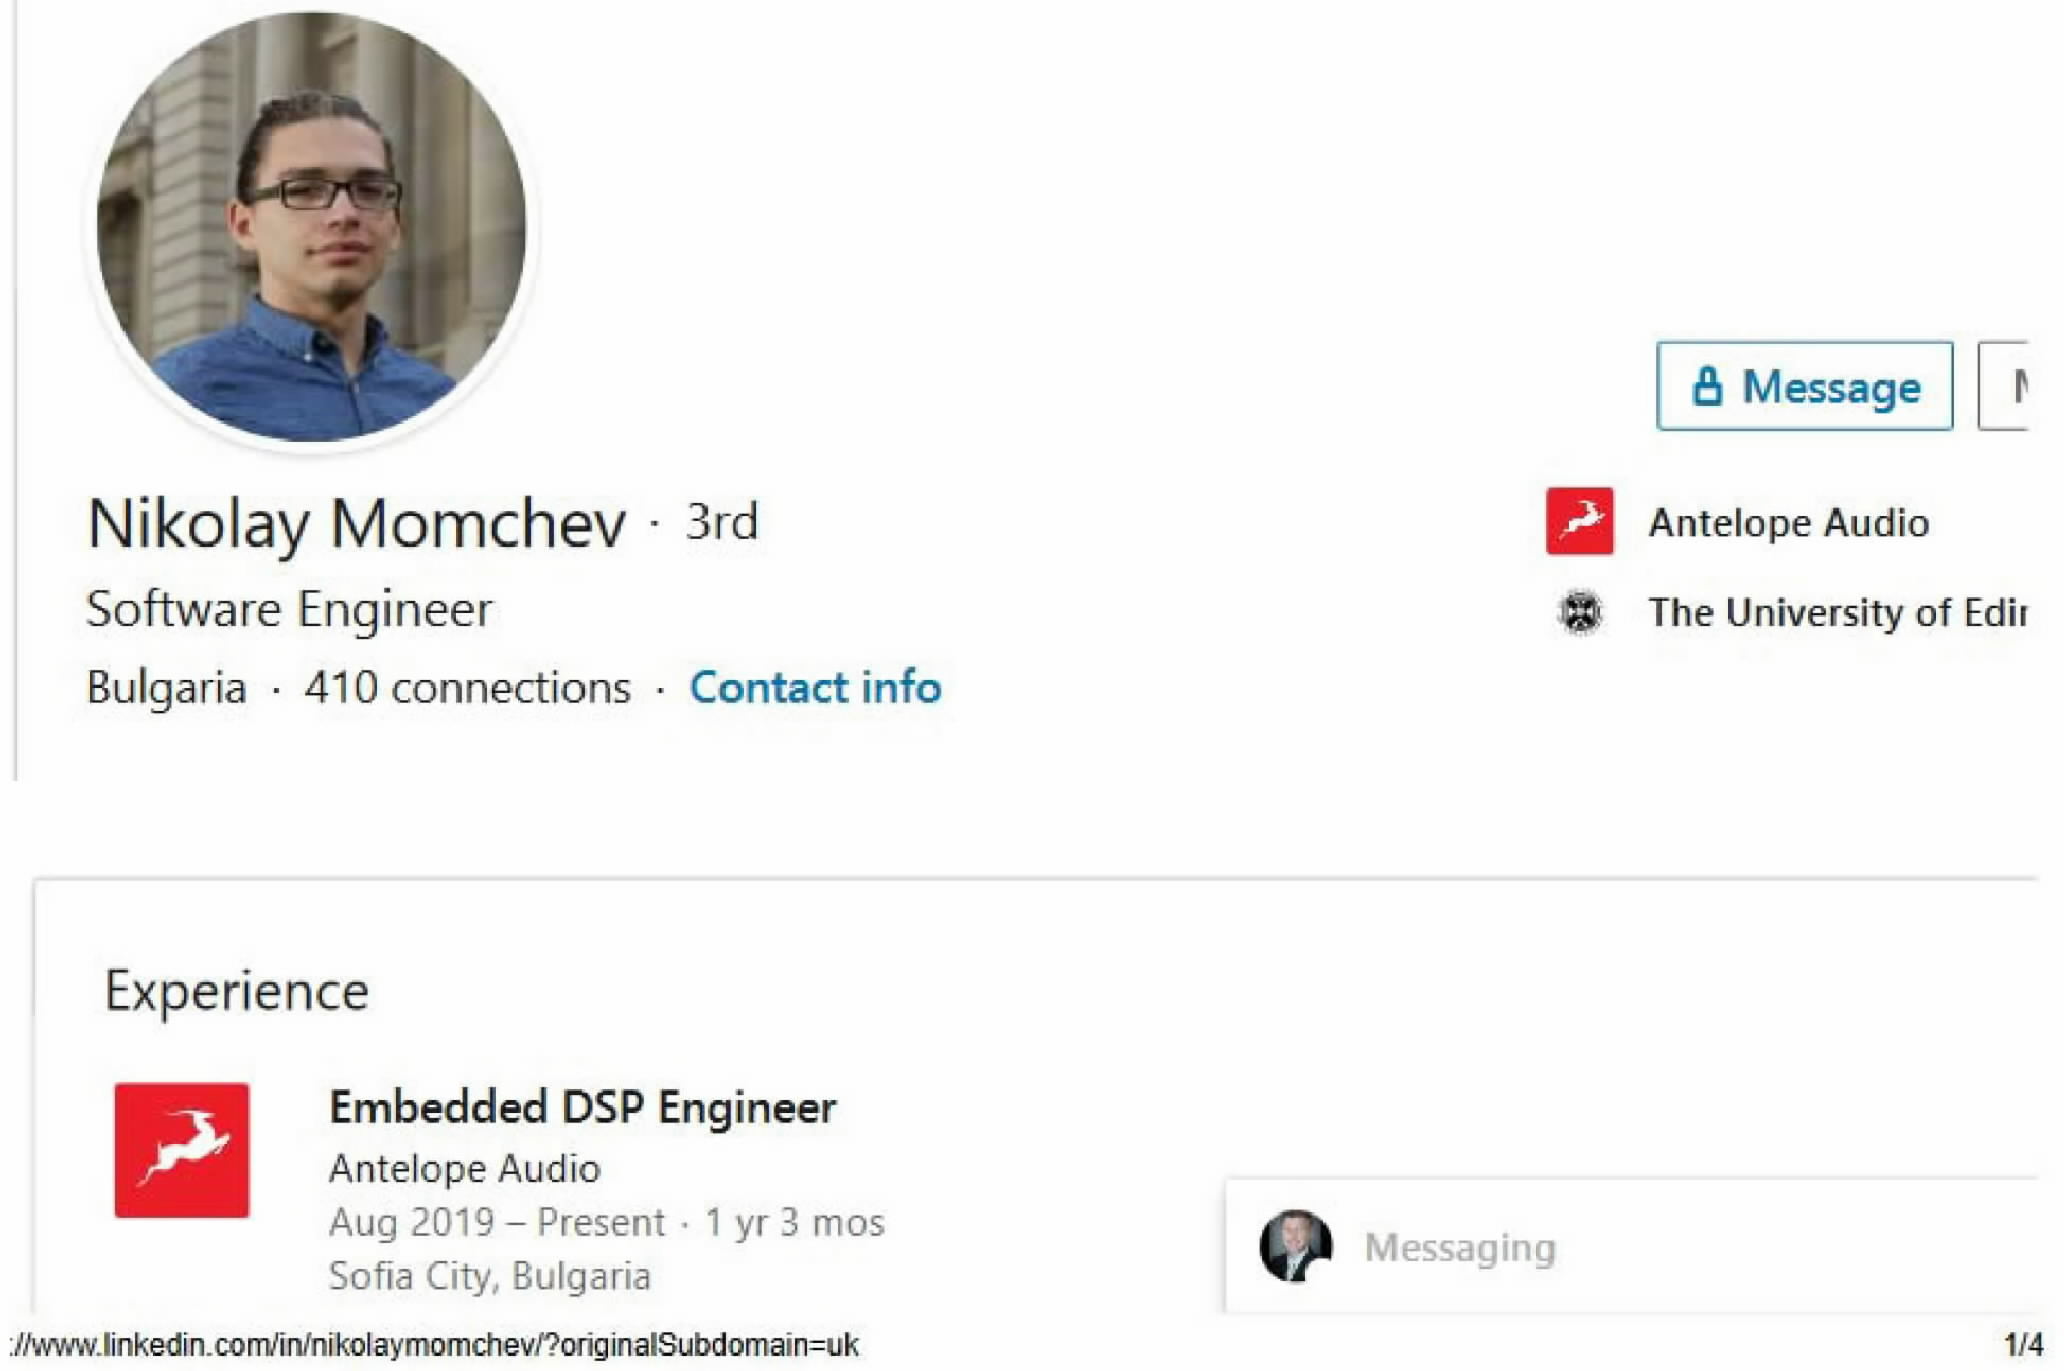Click the Experience section heading
This screenshot has width=2064, height=1371.
coord(237,991)
